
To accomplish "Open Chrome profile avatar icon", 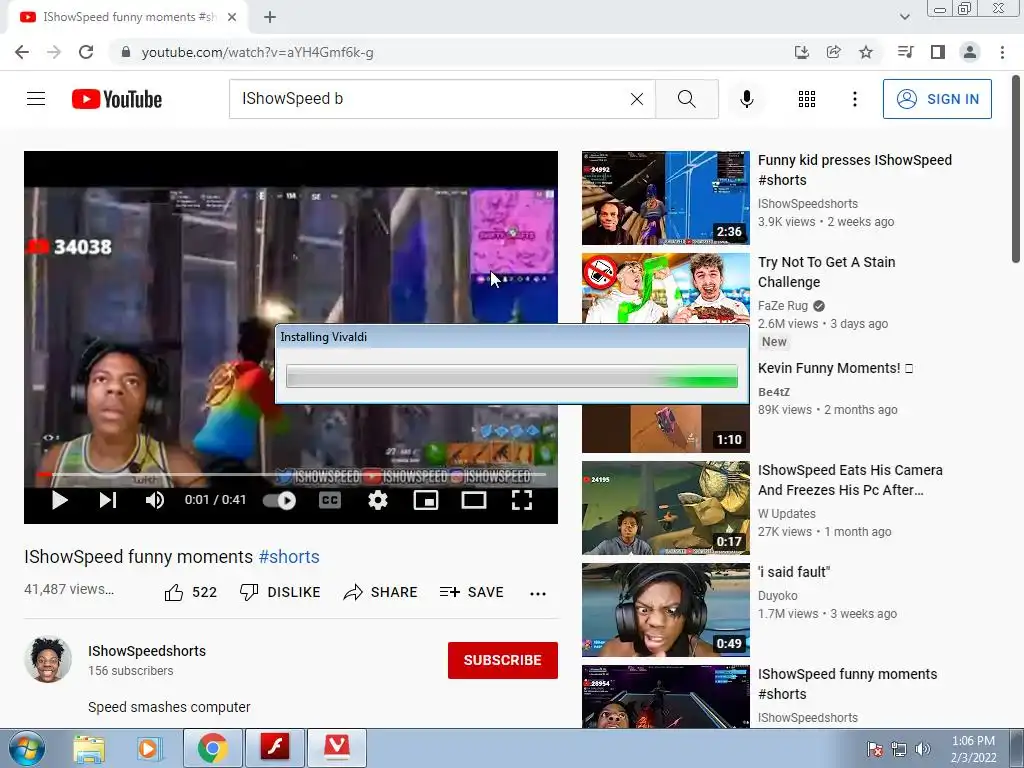I will [x=970, y=52].
